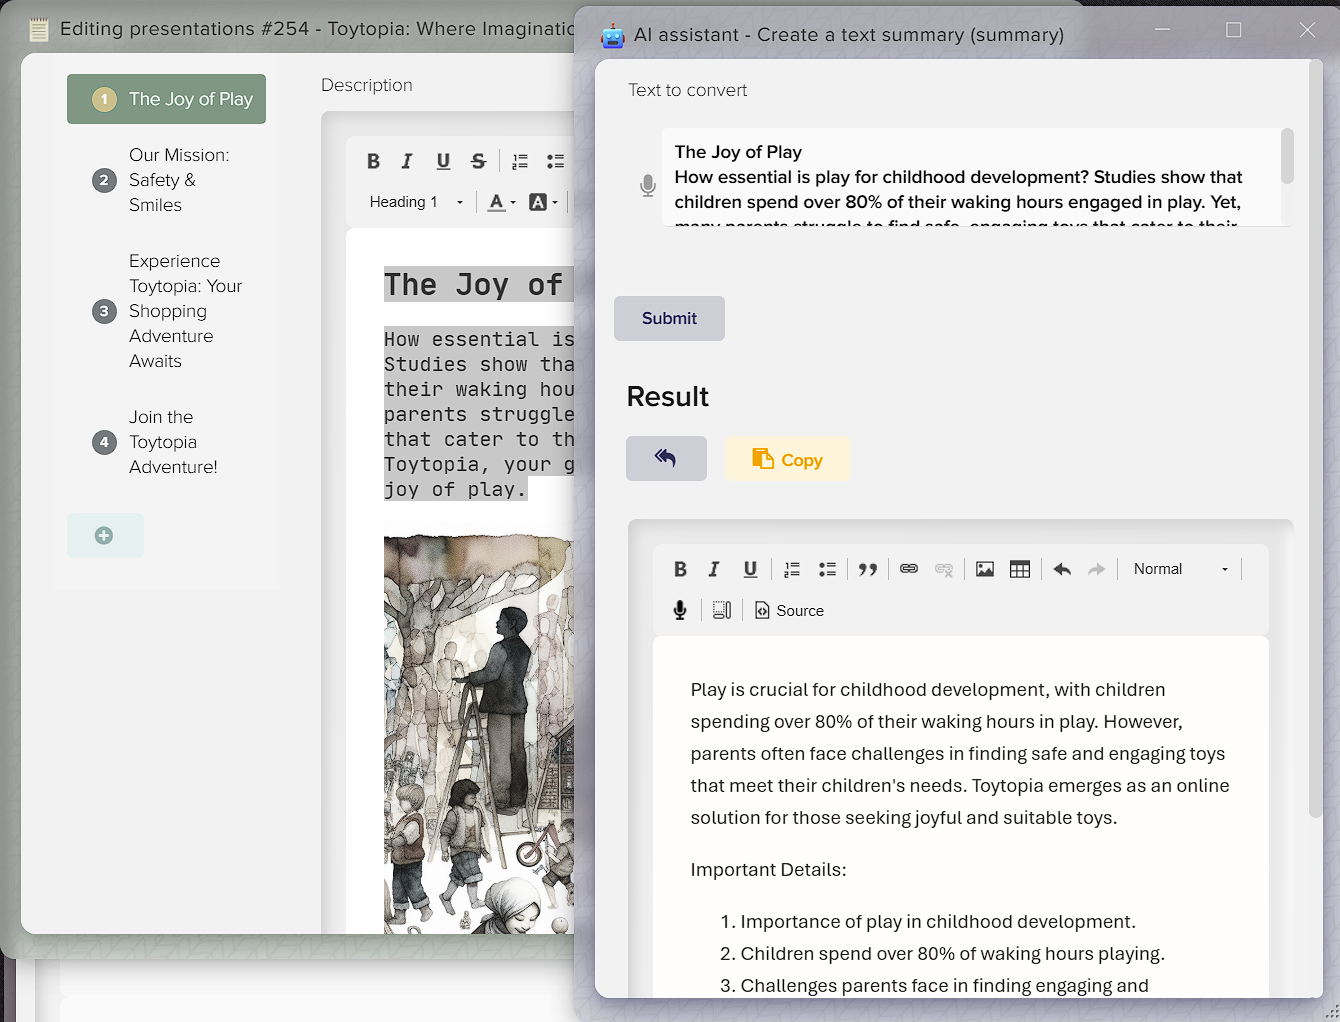The height and width of the screenshot is (1022, 1340).
Task: Insert bulleted list in the Result editor
Action: [827, 569]
